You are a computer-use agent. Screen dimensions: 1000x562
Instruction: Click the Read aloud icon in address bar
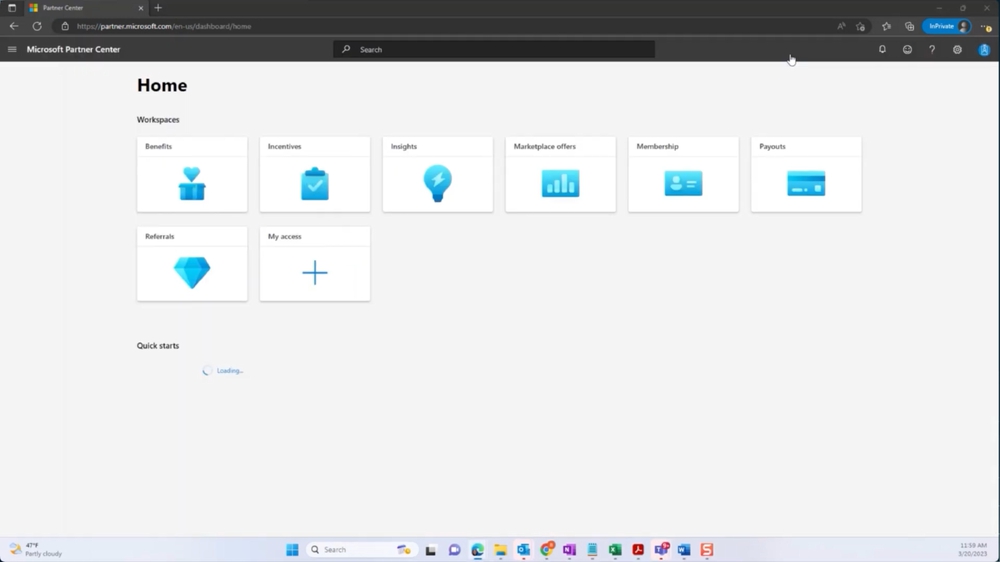tap(841, 26)
